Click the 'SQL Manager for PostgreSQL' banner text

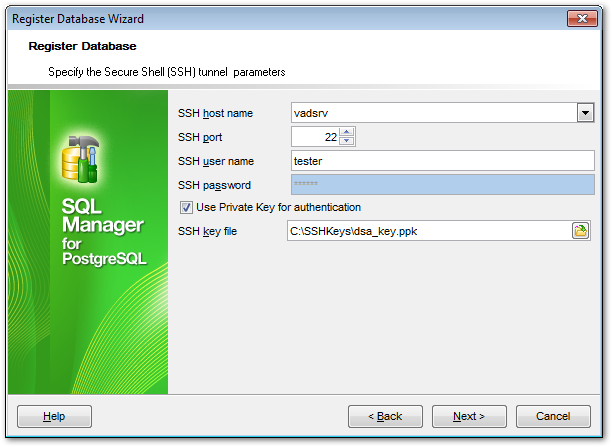pyautogui.click(x=104, y=232)
